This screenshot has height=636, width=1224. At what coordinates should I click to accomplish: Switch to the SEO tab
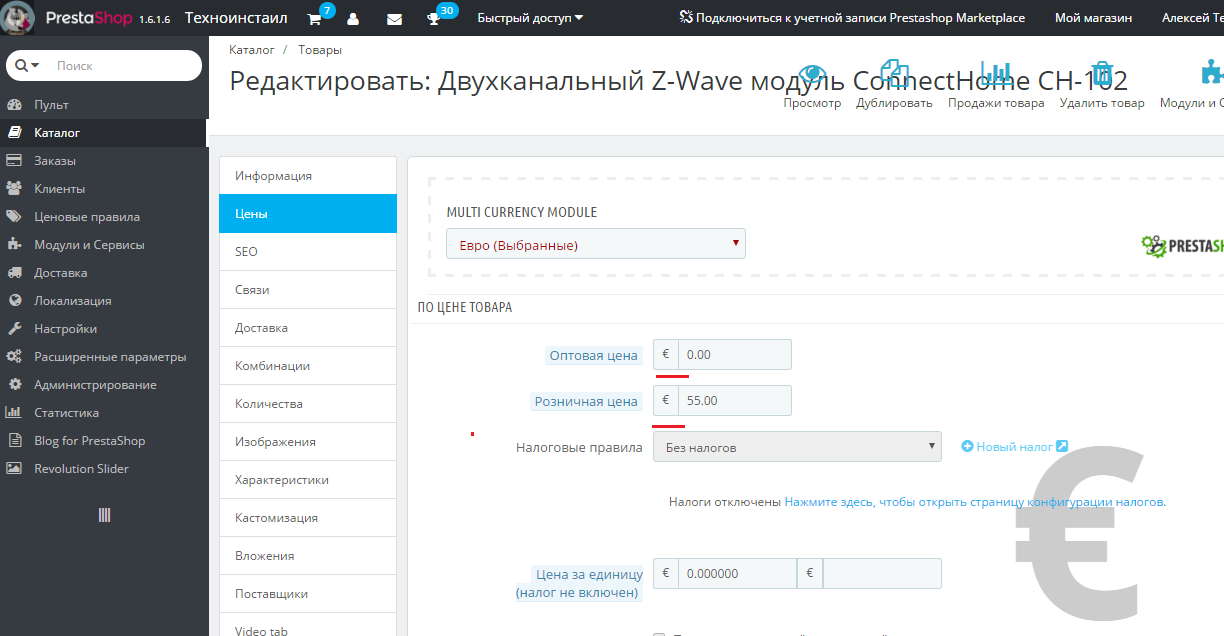(x=308, y=252)
